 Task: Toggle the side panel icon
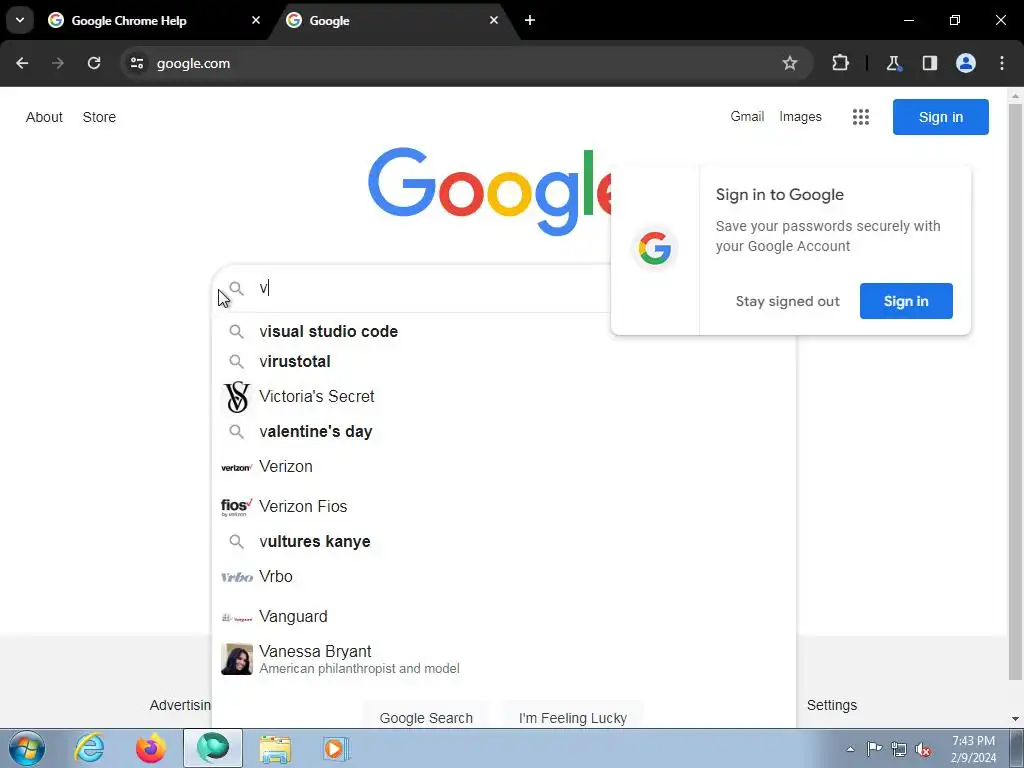(x=929, y=63)
